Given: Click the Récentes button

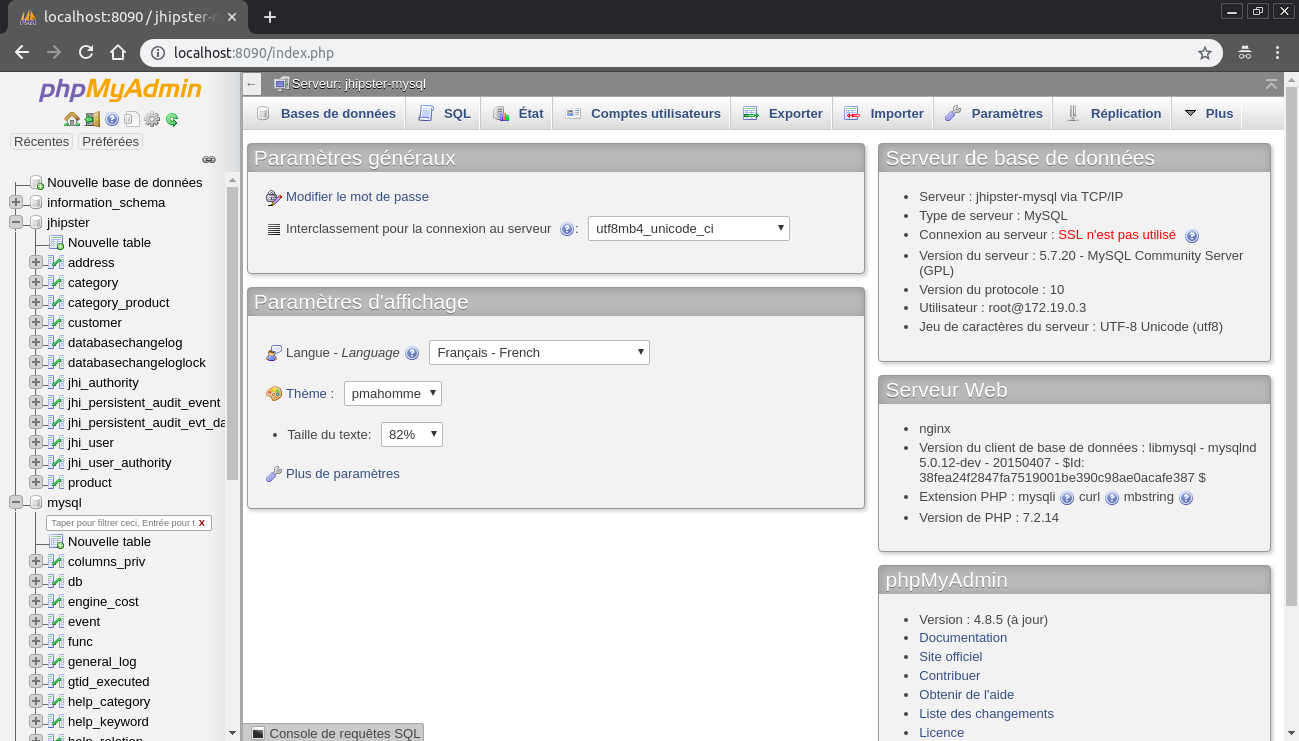Looking at the screenshot, I should click(42, 142).
